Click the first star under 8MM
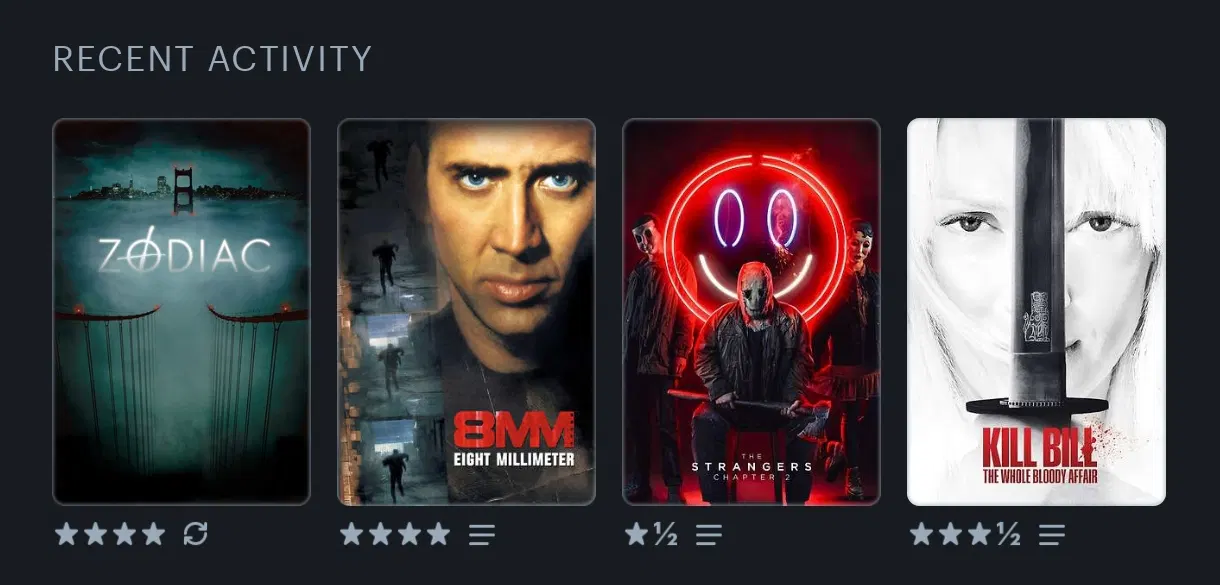The width and height of the screenshot is (1220, 585). click(351, 534)
